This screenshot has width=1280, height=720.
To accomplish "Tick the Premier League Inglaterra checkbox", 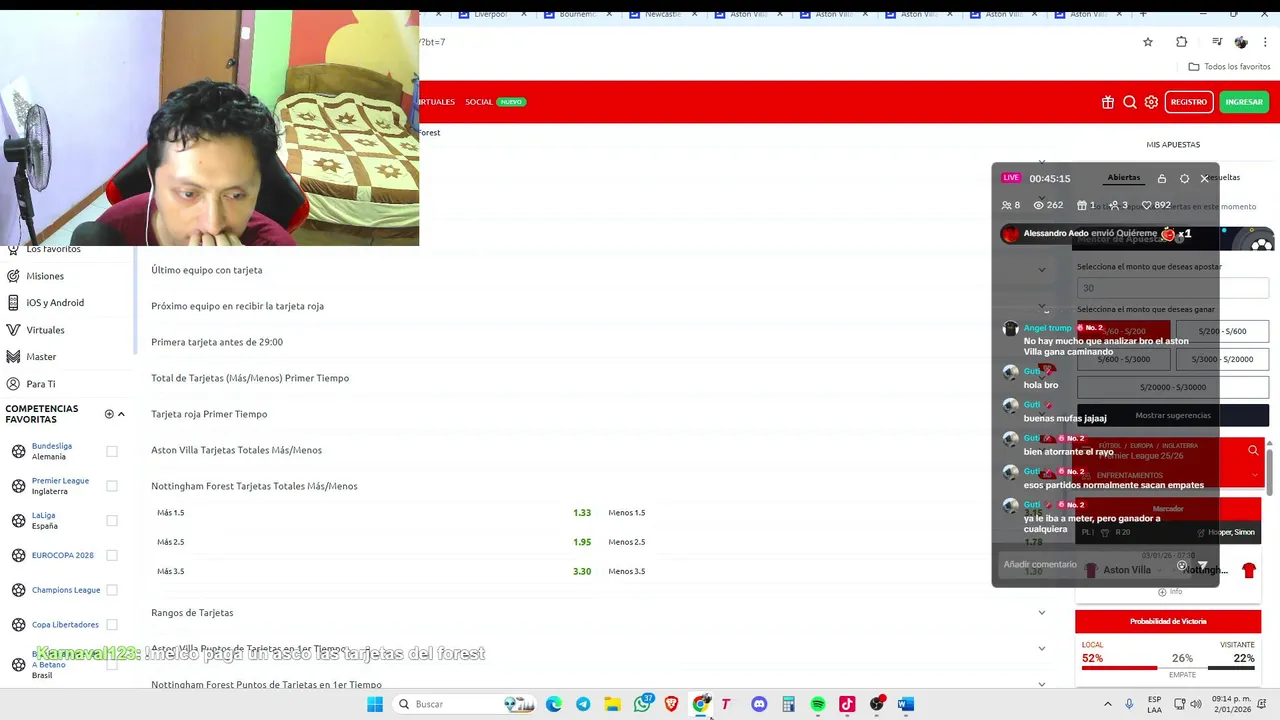I will [112, 486].
